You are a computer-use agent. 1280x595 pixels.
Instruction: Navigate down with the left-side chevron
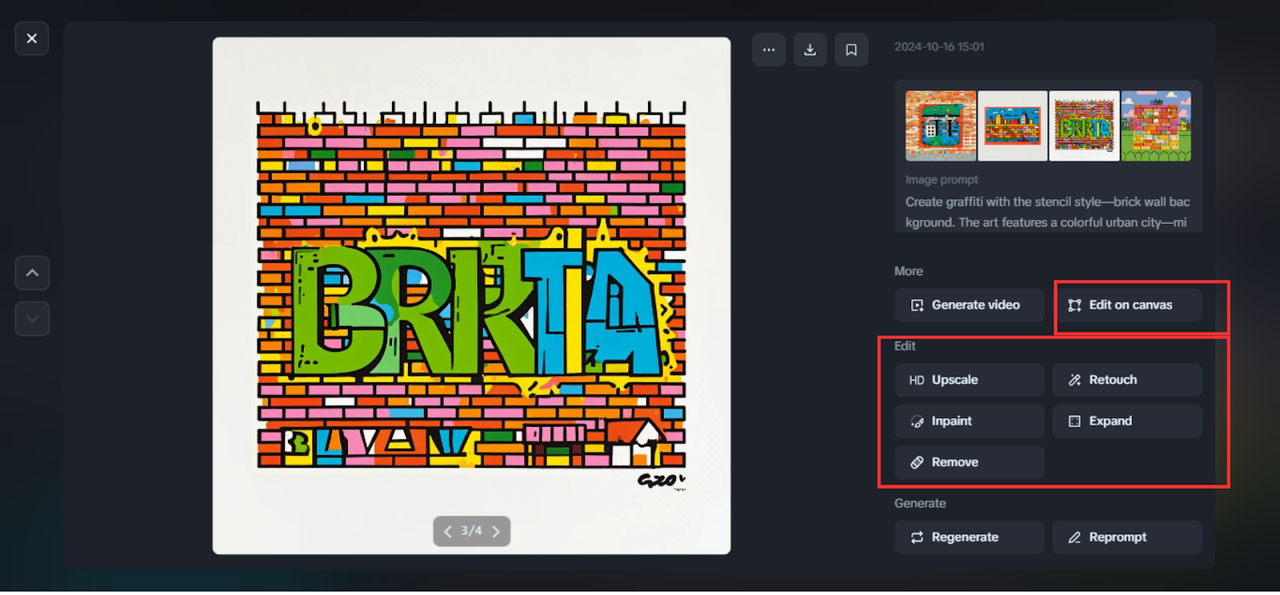pyautogui.click(x=32, y=319)
